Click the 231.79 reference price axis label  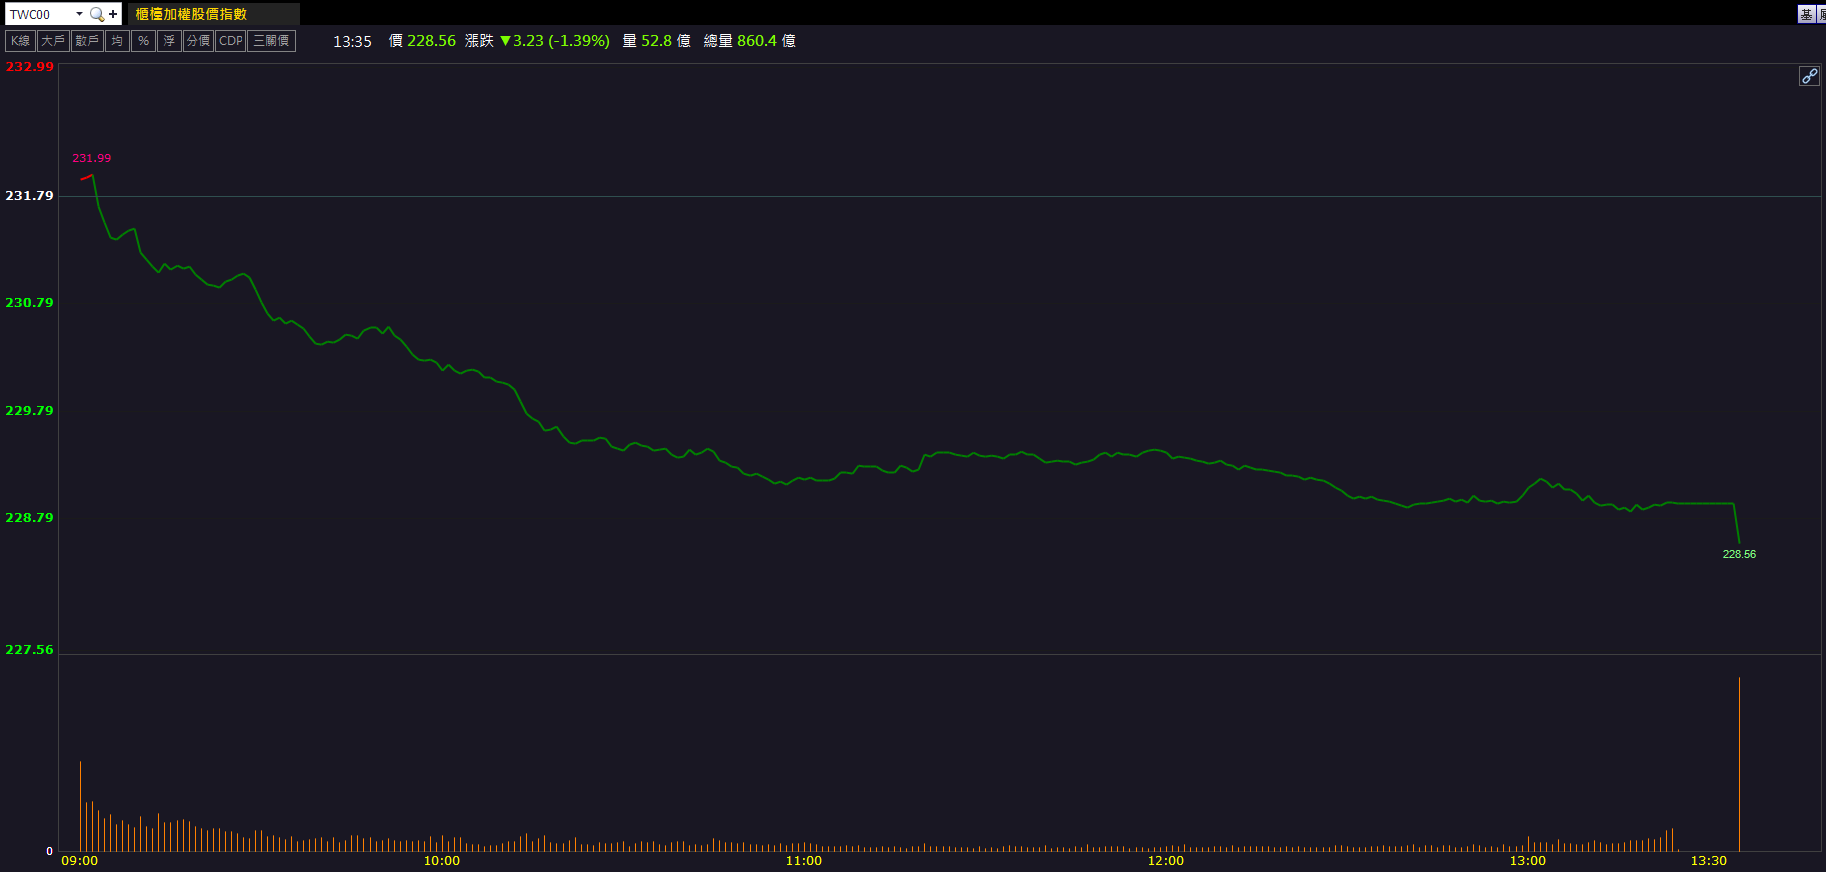click(x=30, y=196)
